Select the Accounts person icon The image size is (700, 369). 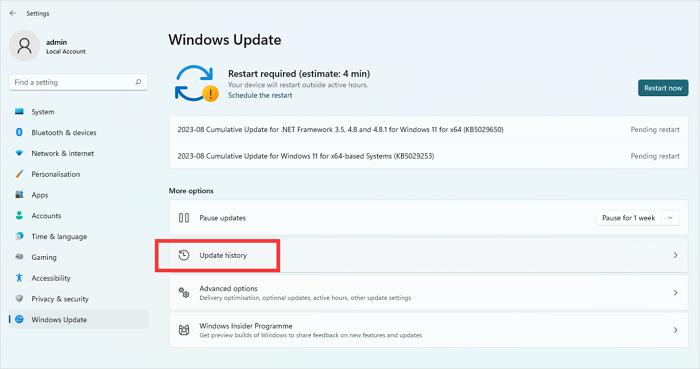19,216
